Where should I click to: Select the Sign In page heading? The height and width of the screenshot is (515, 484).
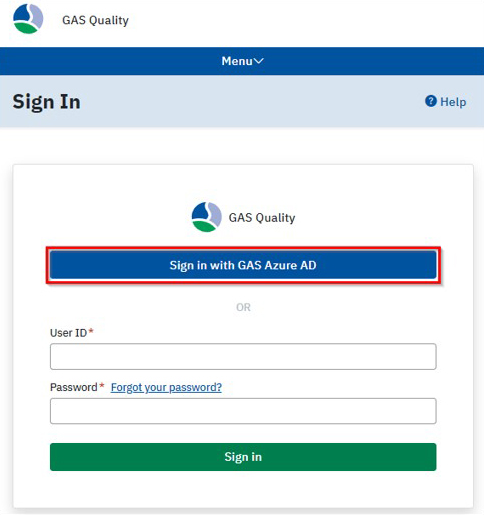click(x=46, y=102)
